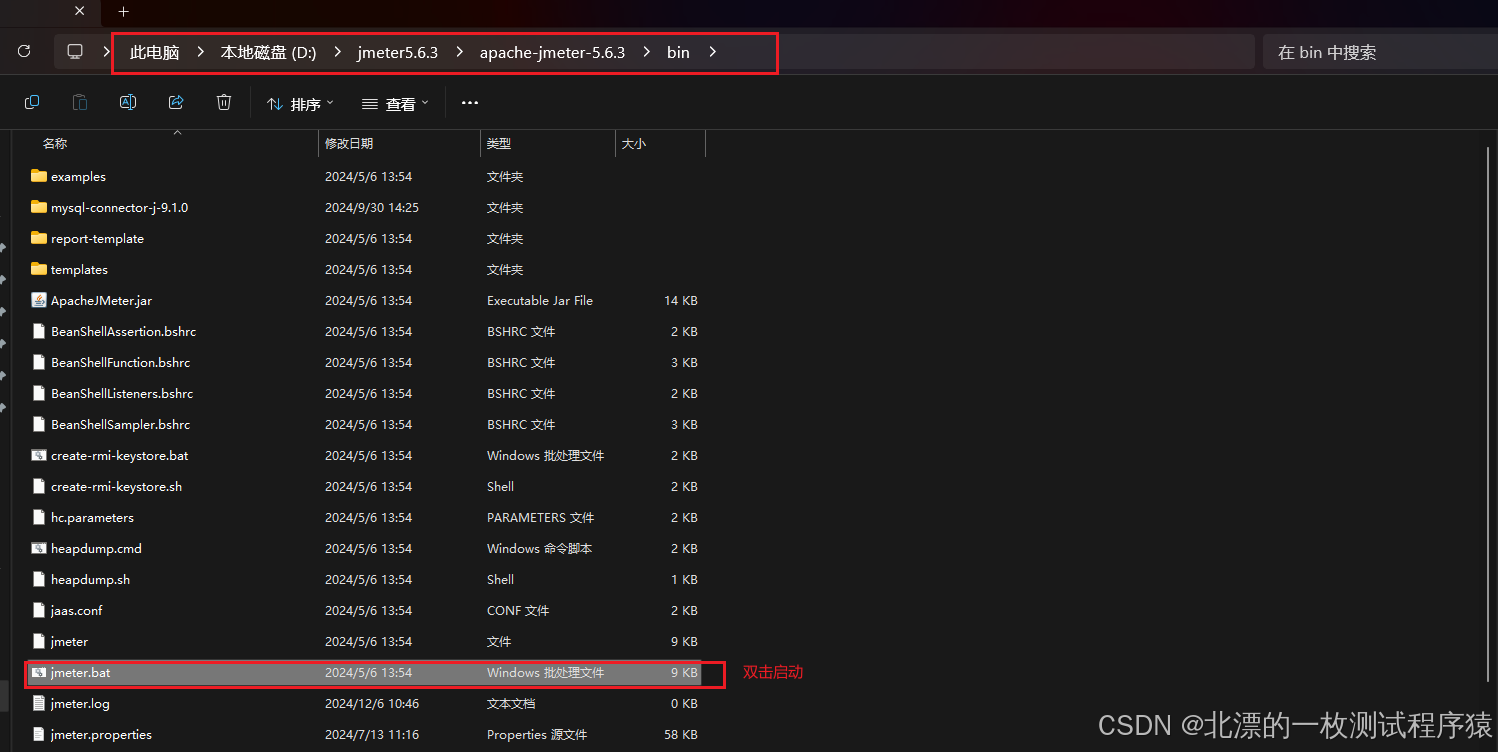The width and height of the screenshot is (1498, 752).
Task: Click the Delete trash icon
Action: pyautogui.click(x=224, y=102)
